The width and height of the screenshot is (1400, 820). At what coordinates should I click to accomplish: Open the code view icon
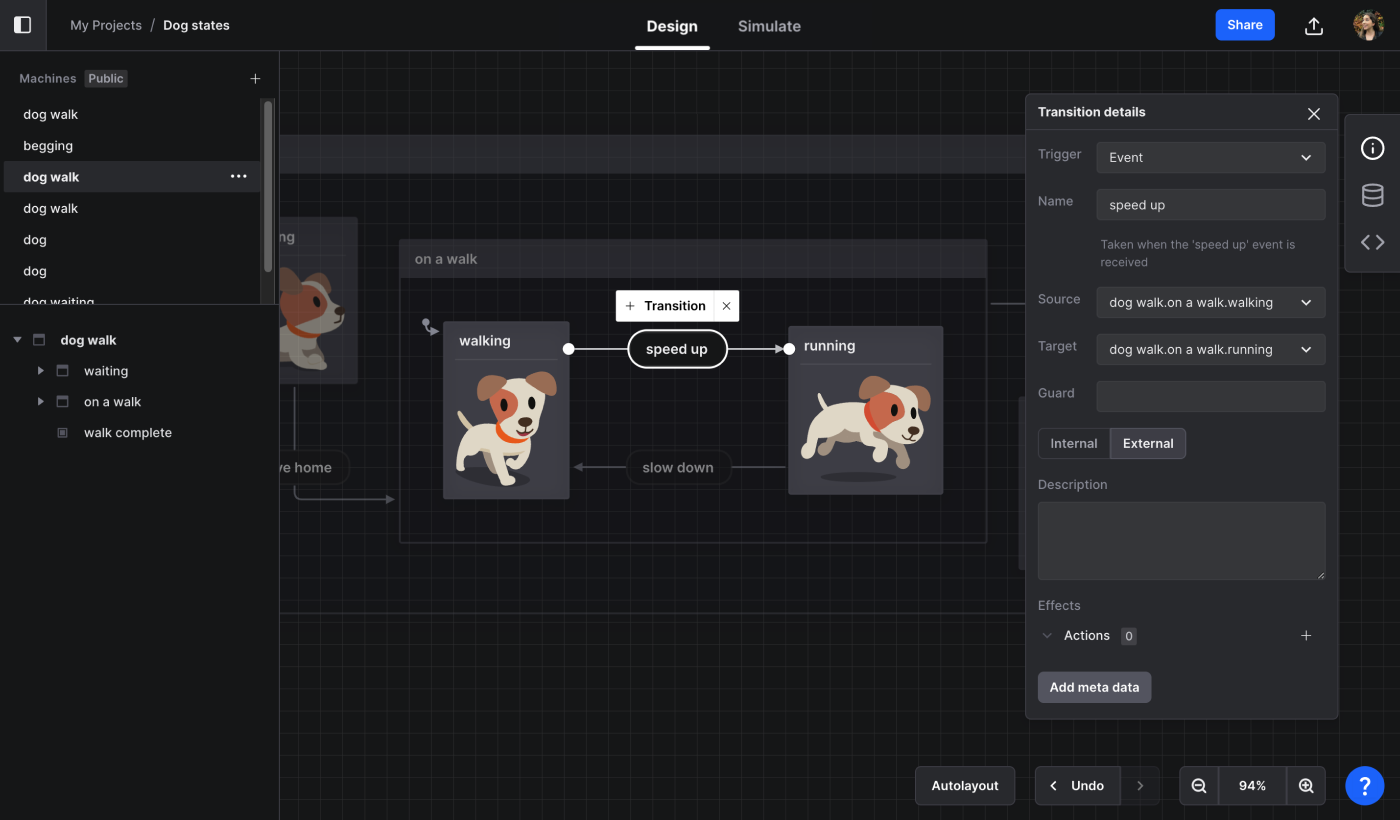[x=1372, y=242]
